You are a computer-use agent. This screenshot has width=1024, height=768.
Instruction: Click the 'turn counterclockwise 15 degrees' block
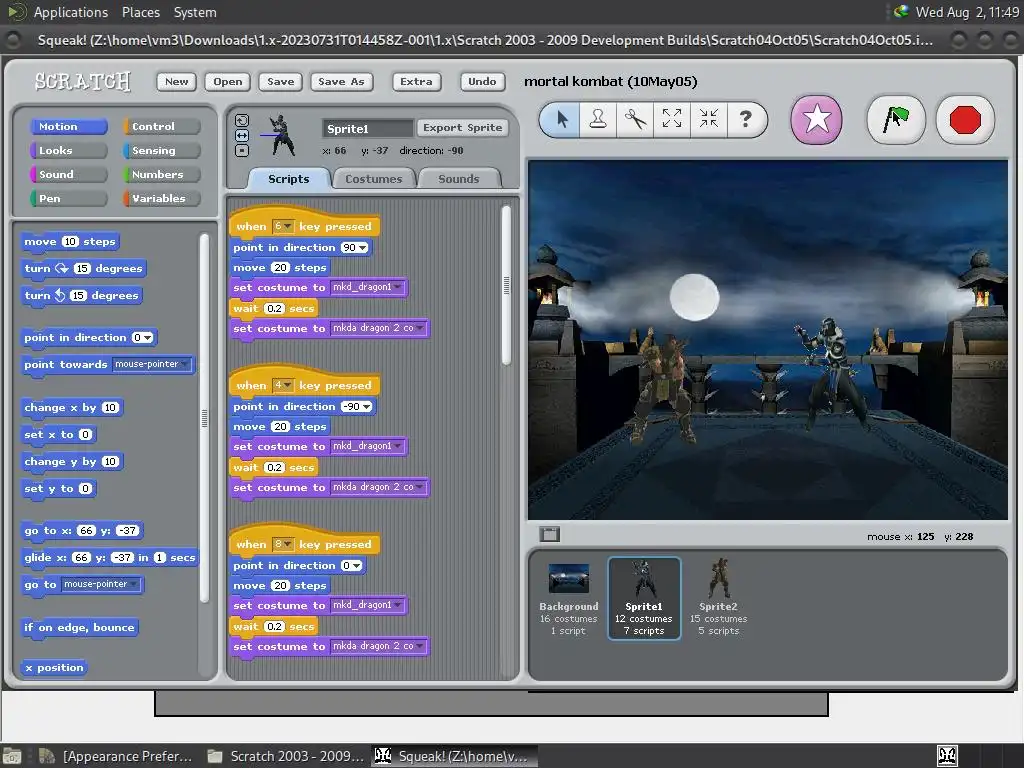[x=81, y=296]
